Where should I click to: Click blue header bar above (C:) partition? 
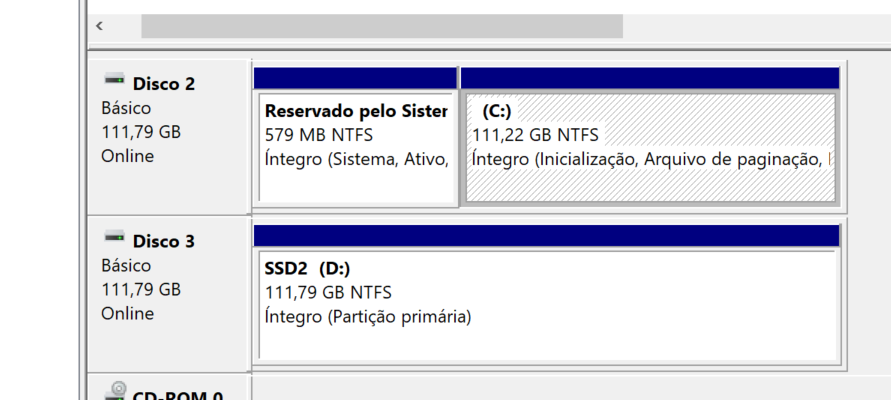click(649, 78)
